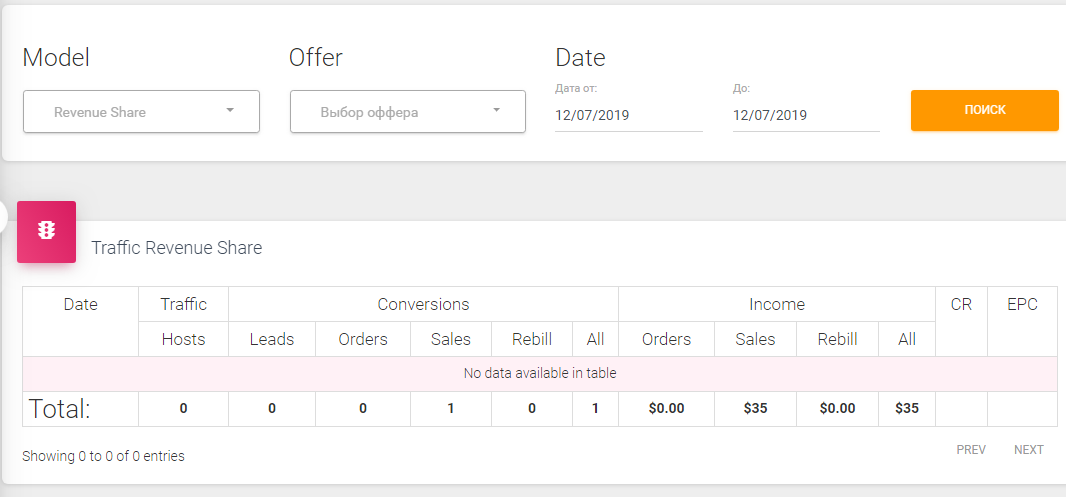The width and height of the screenshot is (1066, 497).
Task: Click the CR column header
Action: (961, 305)
